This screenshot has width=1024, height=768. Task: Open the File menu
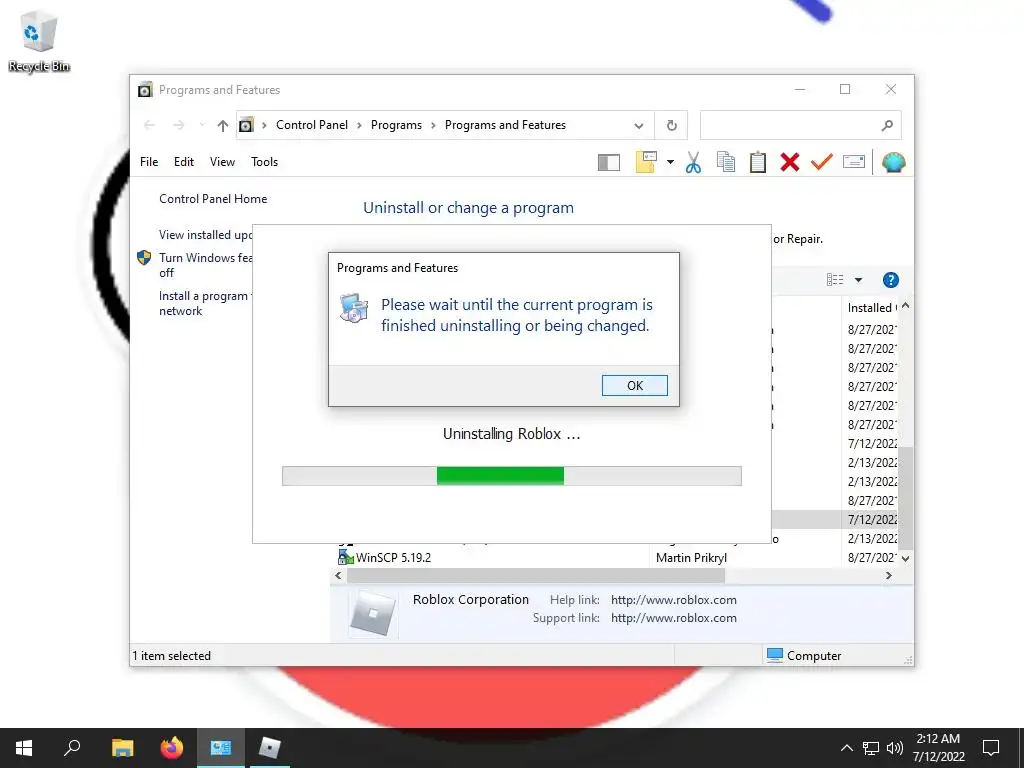click(149, 162)
